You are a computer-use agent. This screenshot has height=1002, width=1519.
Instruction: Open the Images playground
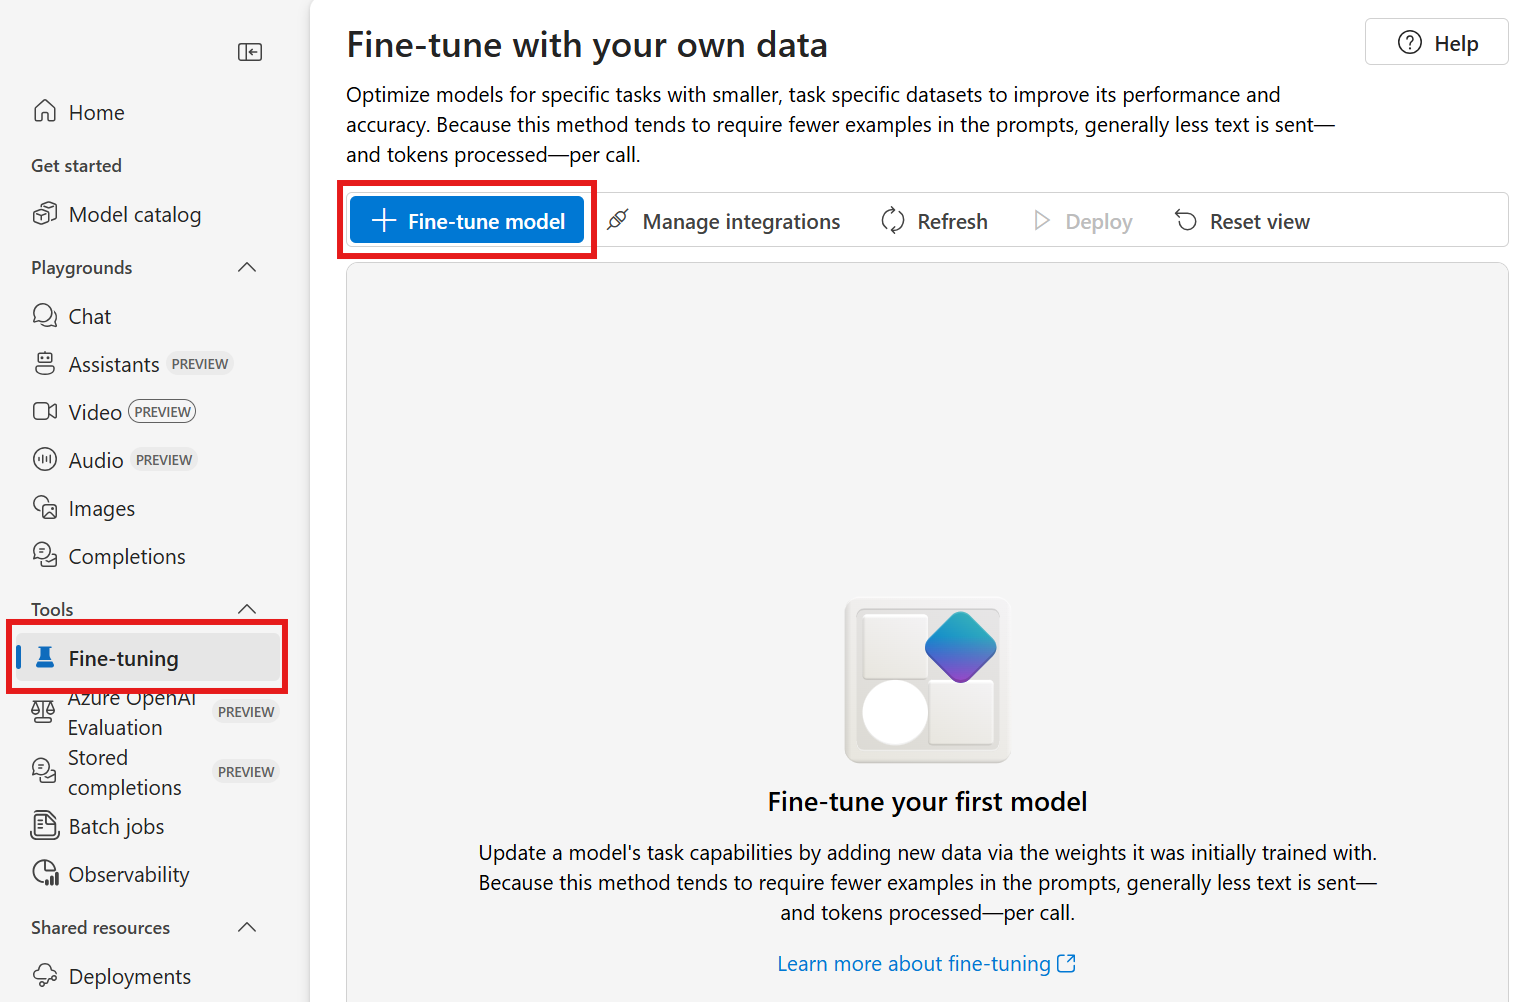click(x=101, y=509)
